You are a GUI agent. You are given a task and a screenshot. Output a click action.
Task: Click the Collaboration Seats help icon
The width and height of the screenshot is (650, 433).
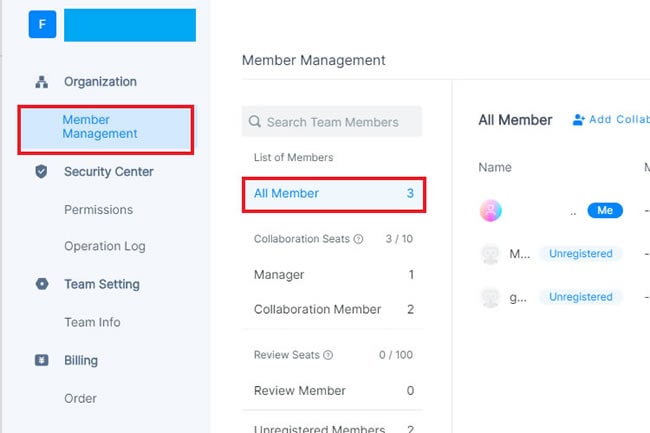pyautogui.click(x=359, y=239)
